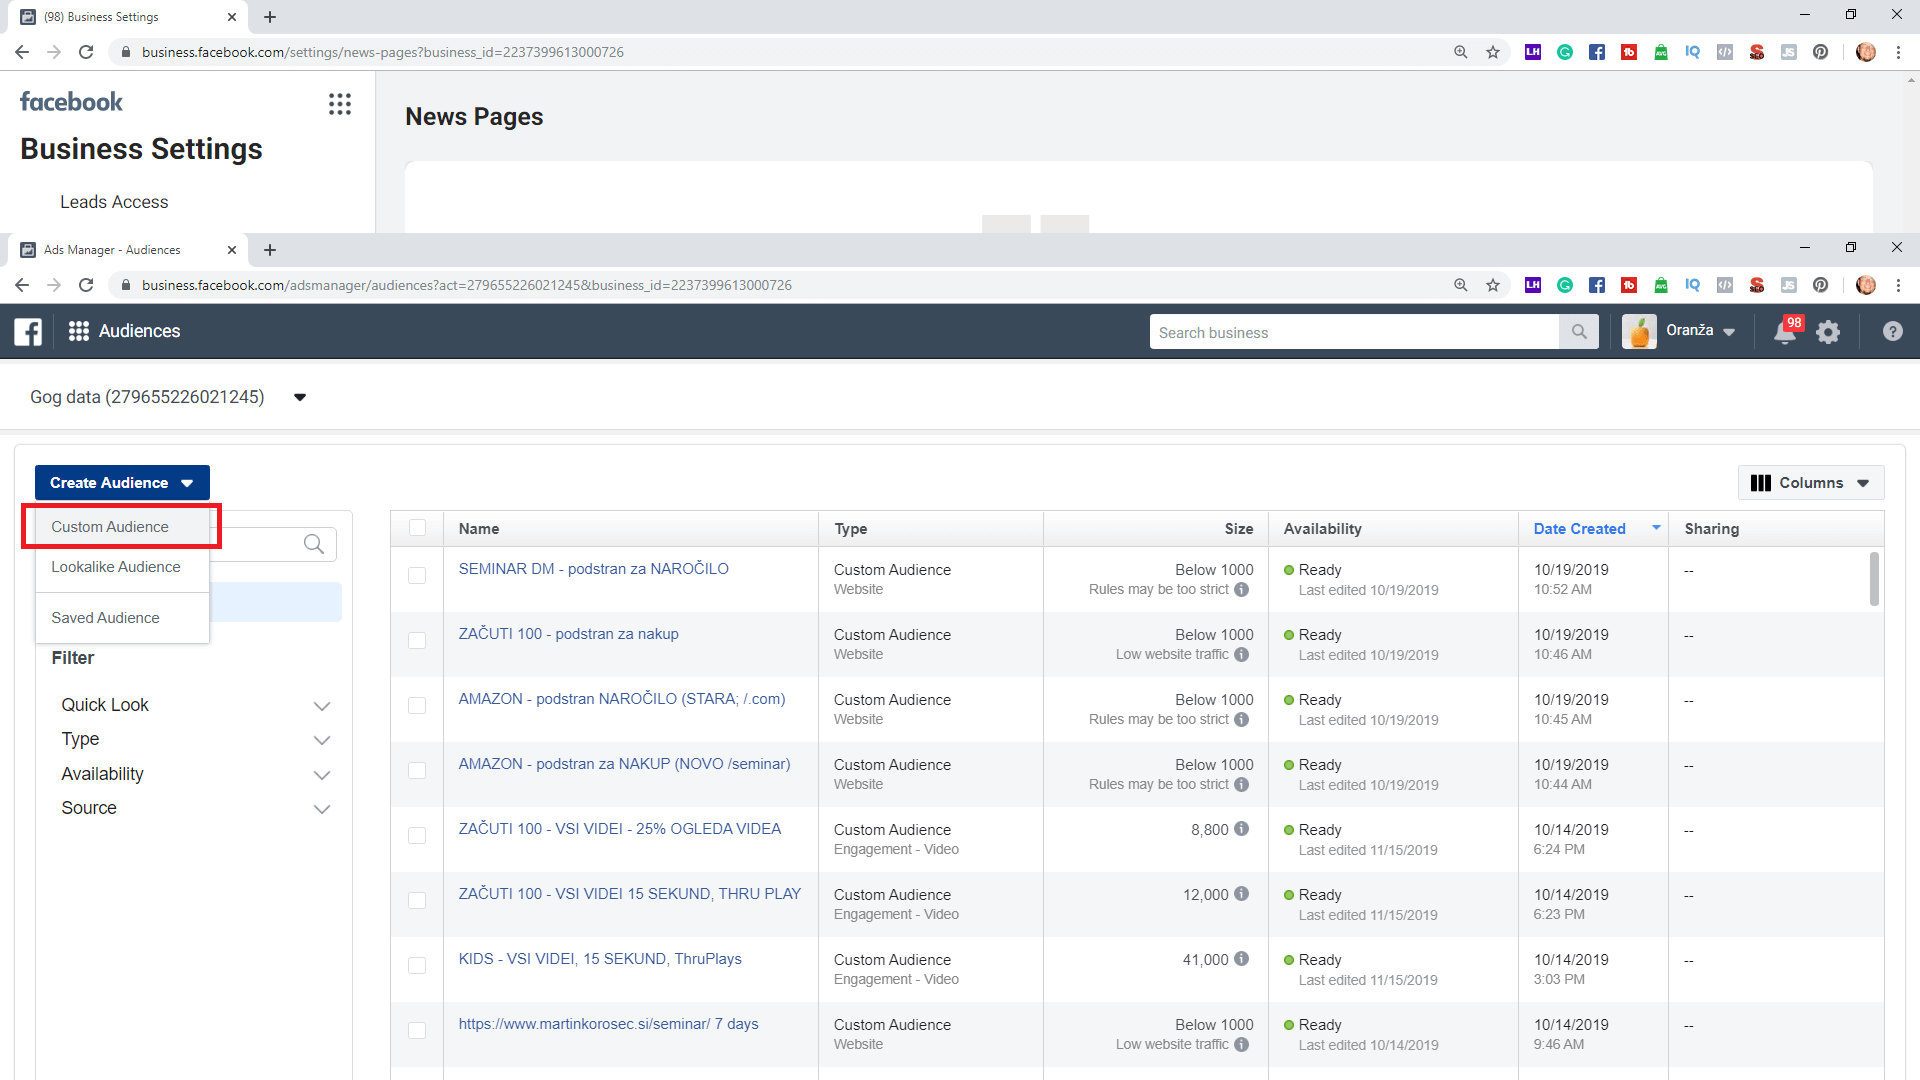Open the settings gear in Ads Manager header
This screenshot has height=1080, width=1920.
1828,332
